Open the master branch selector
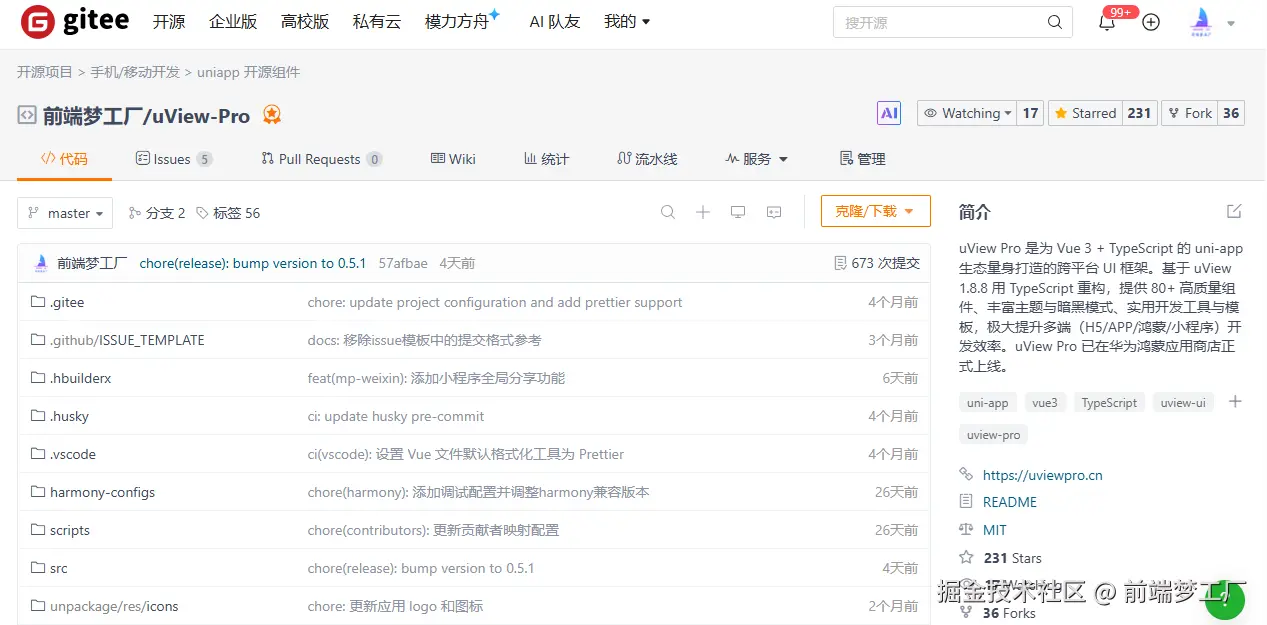The width and height of the screenshot is (1267, 625). (x=65, y=213)
